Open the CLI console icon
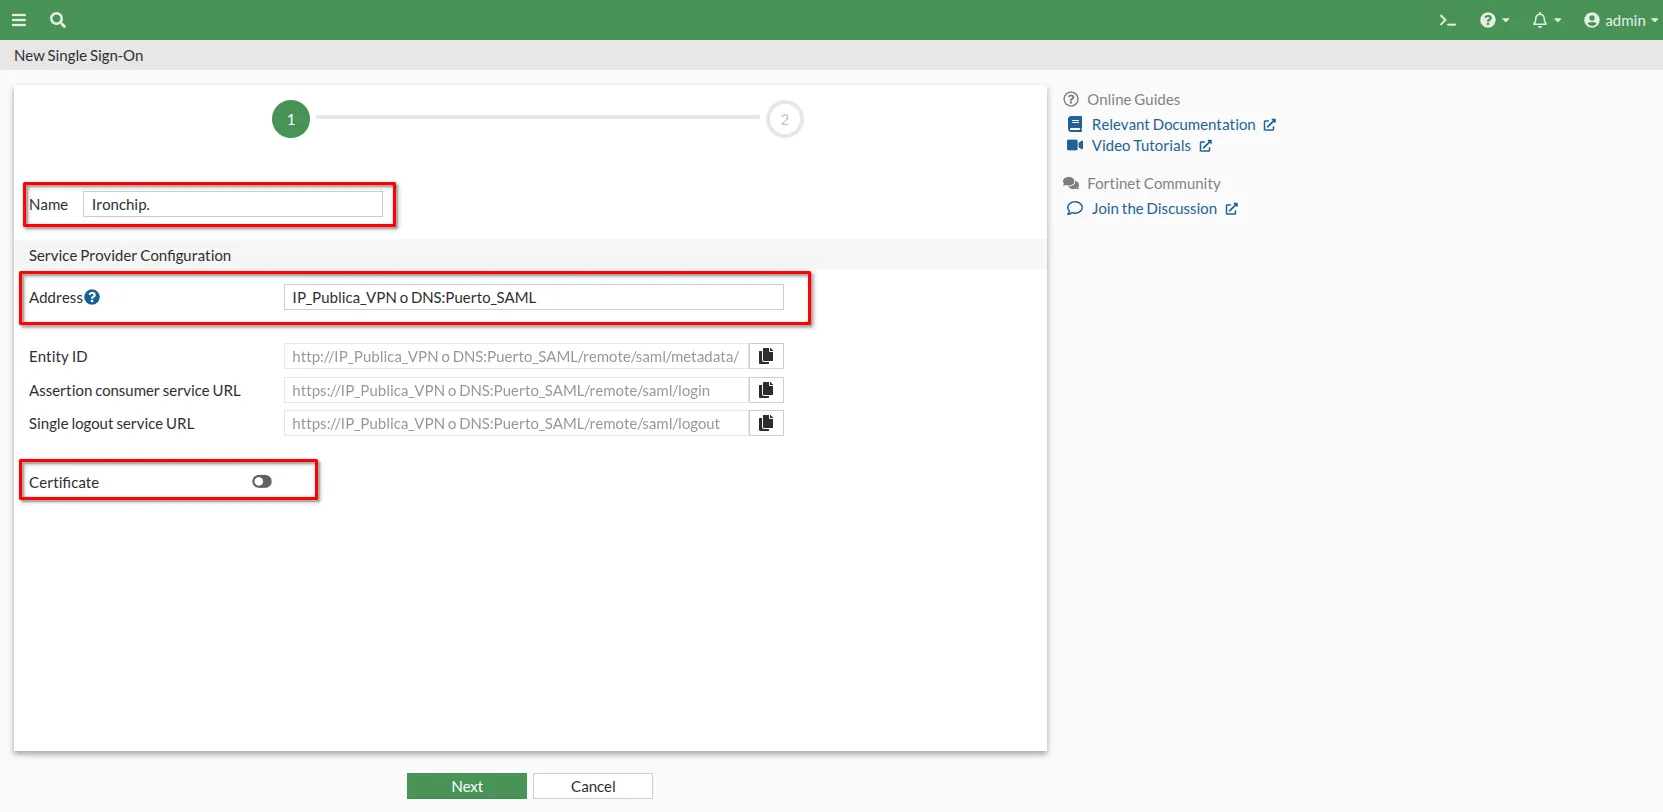Image resolution: width=1663 pixels, height=812 pixels. click(x=1447, y=20)
